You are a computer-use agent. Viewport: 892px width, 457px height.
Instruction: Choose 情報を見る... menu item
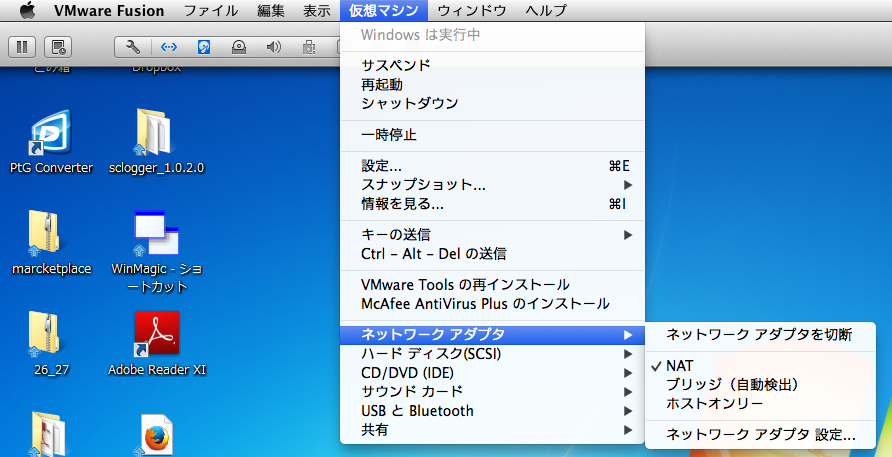[x=492, y=203]
